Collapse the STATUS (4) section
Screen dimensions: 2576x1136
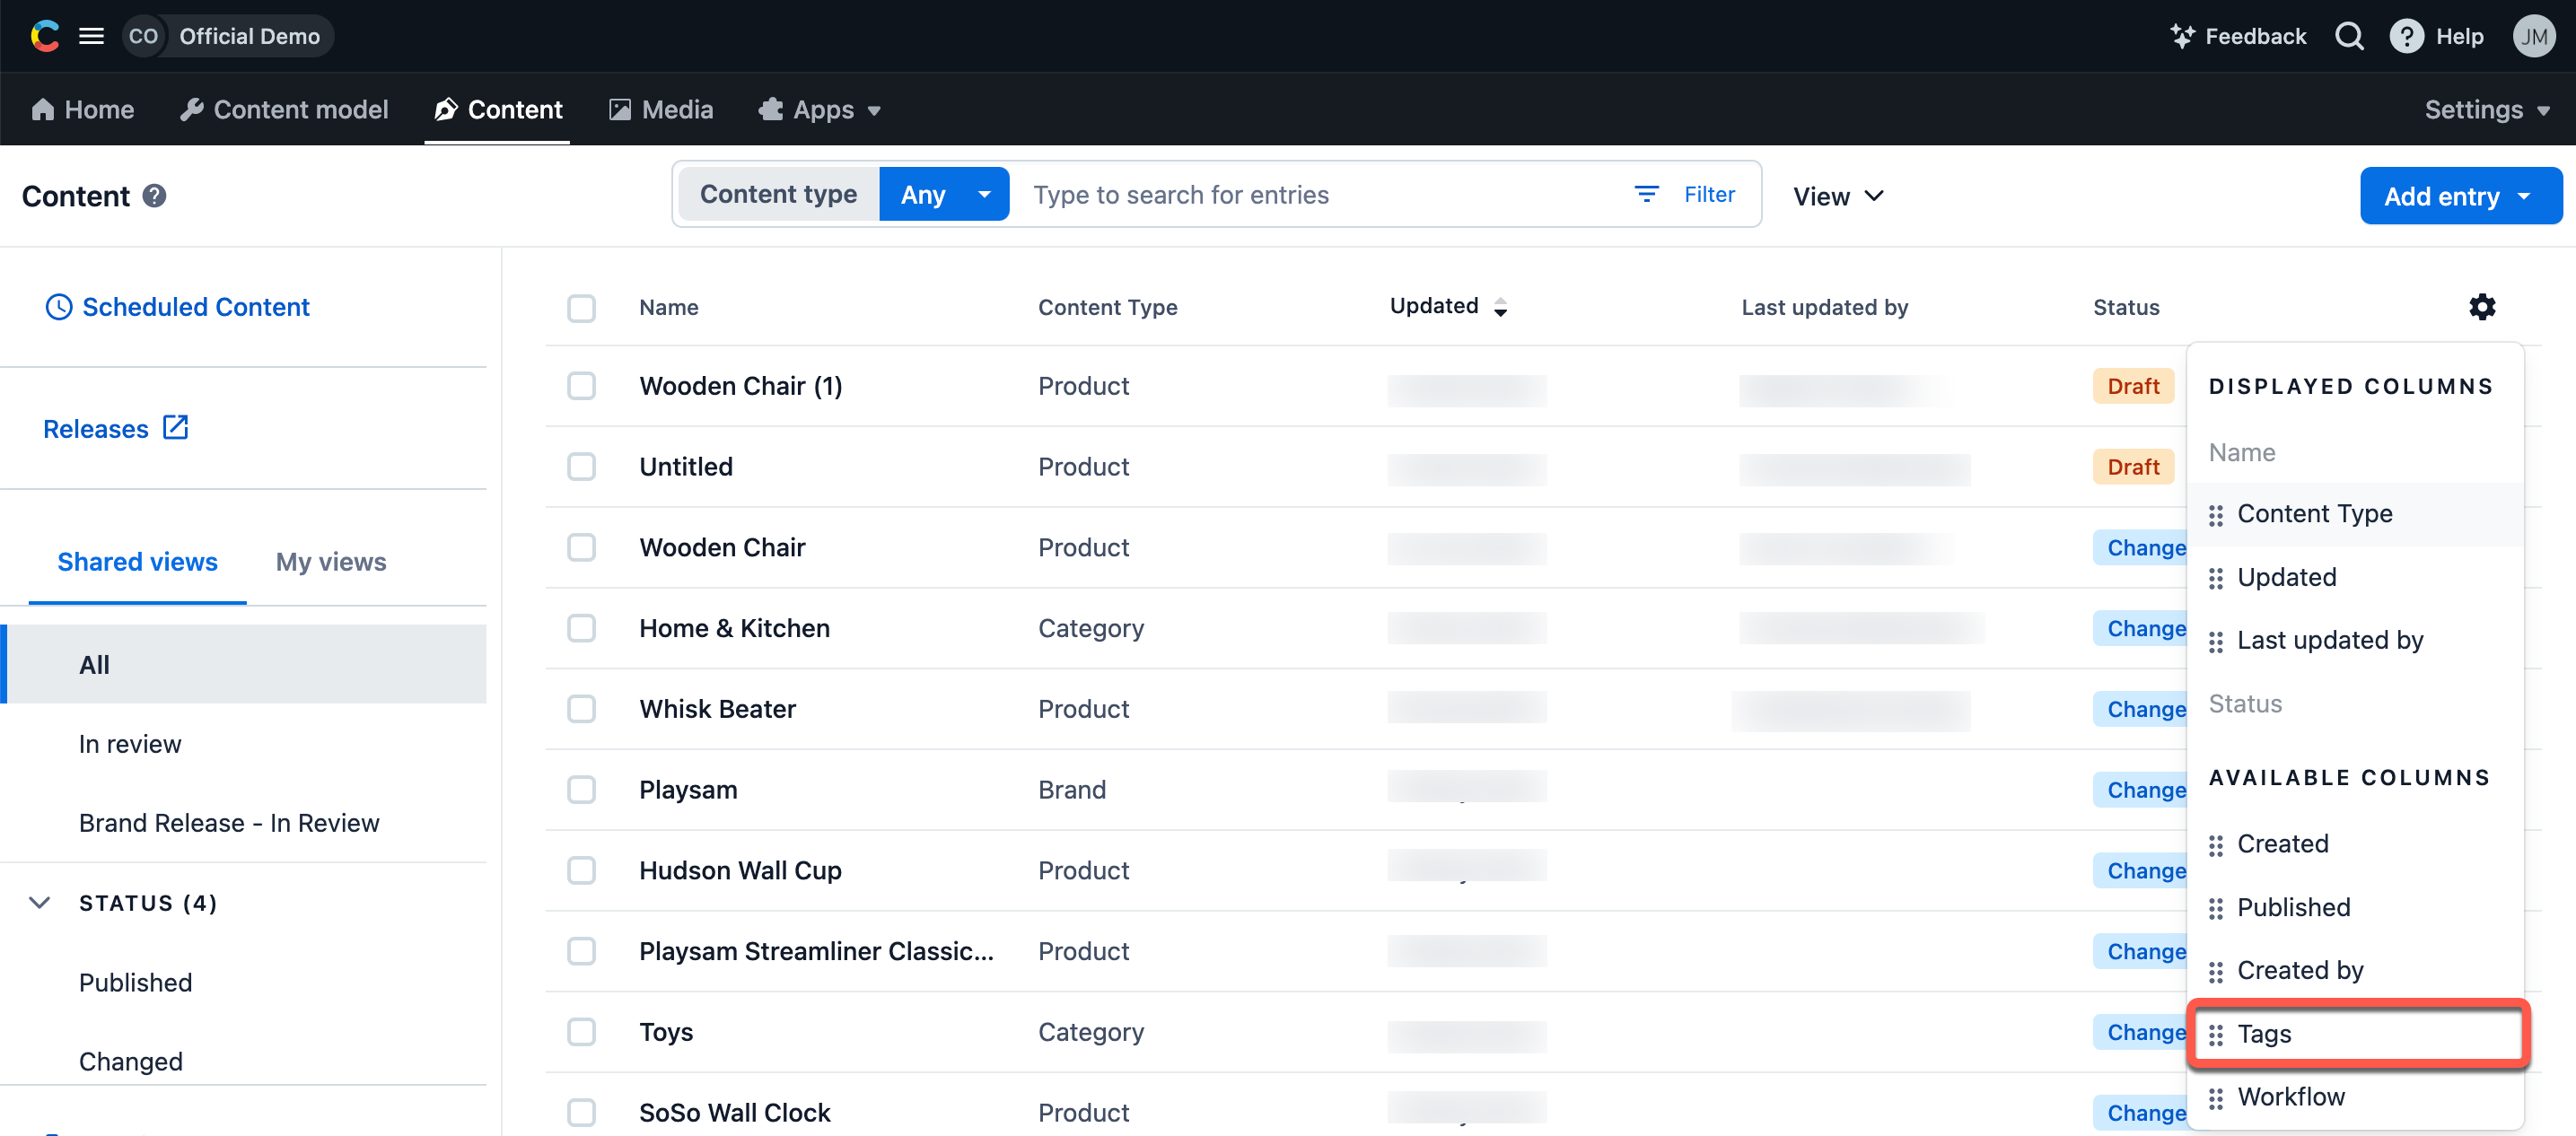pos(40,903)
